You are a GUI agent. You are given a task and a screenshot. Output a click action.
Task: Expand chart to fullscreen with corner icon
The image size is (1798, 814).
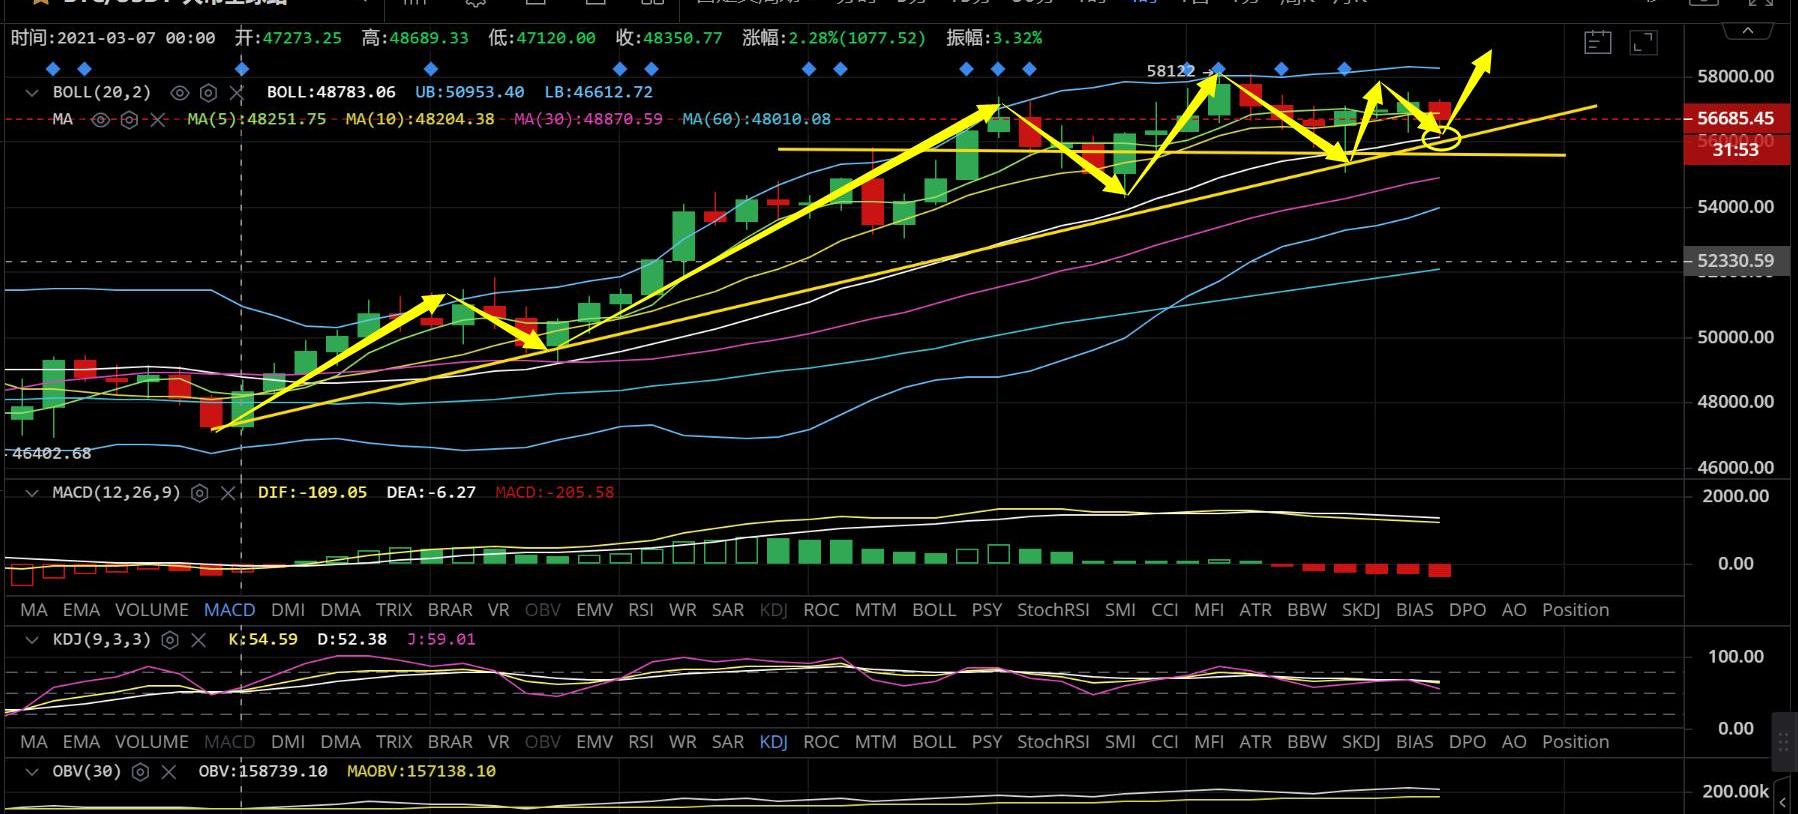1643,42
